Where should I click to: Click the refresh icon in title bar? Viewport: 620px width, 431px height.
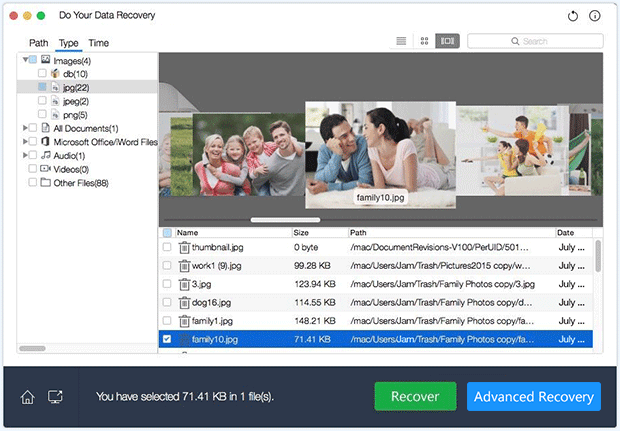[x=573, y=16]
